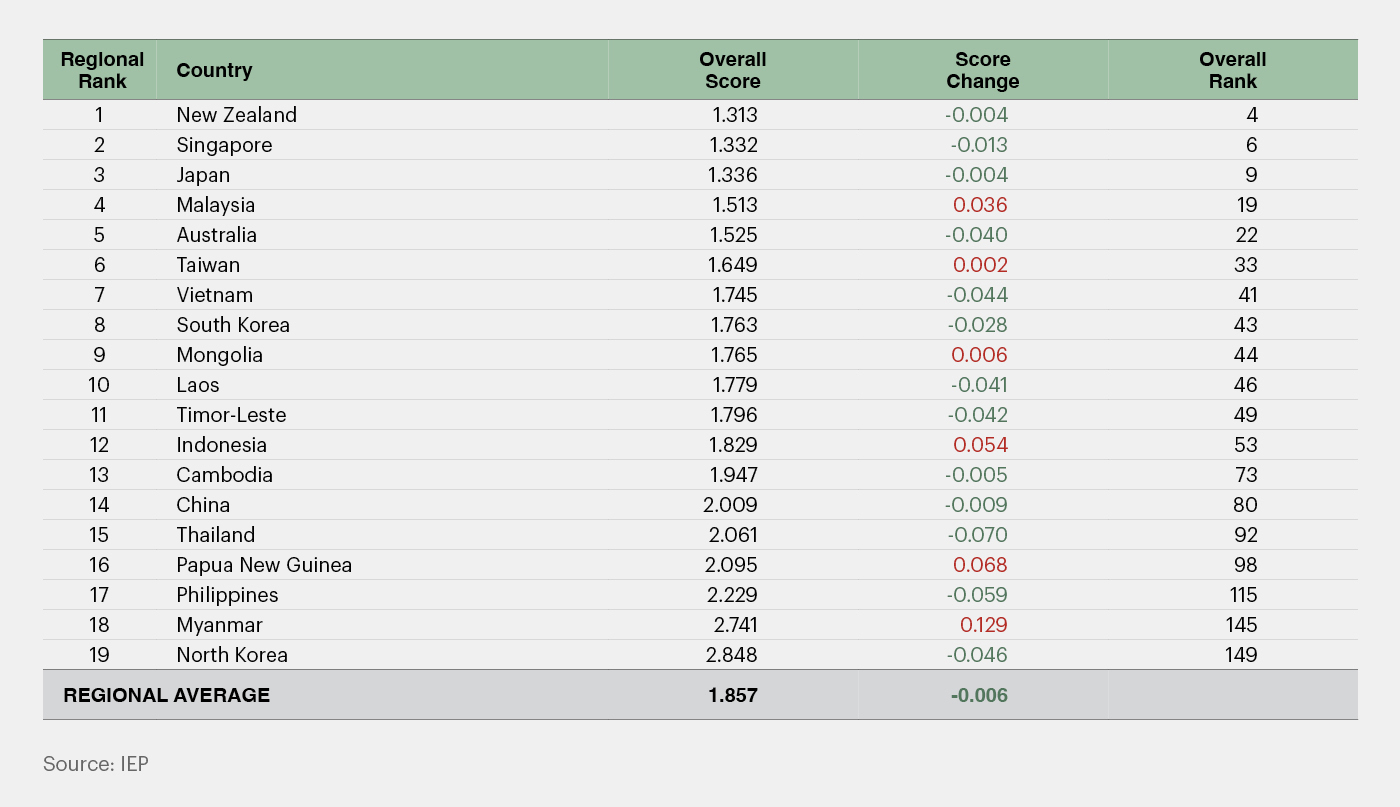Click Thailand's score change -0.070
Image resolution: width=1400 pixels, height=807 pixels.
[x=977, y=535]
